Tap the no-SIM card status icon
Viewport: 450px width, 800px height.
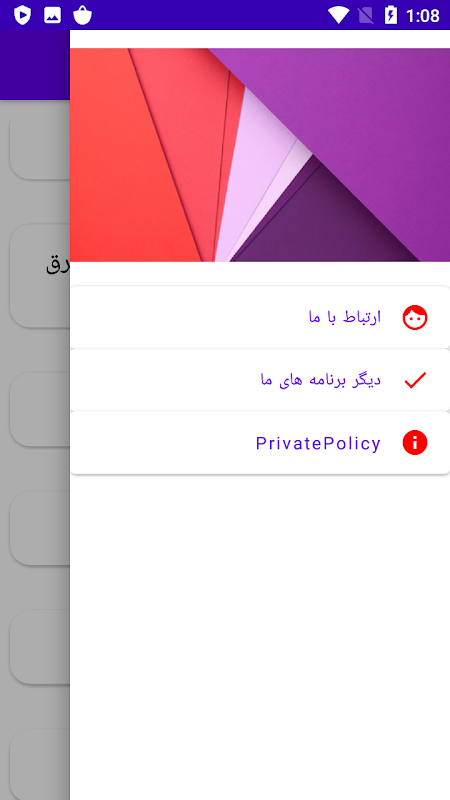366,15
